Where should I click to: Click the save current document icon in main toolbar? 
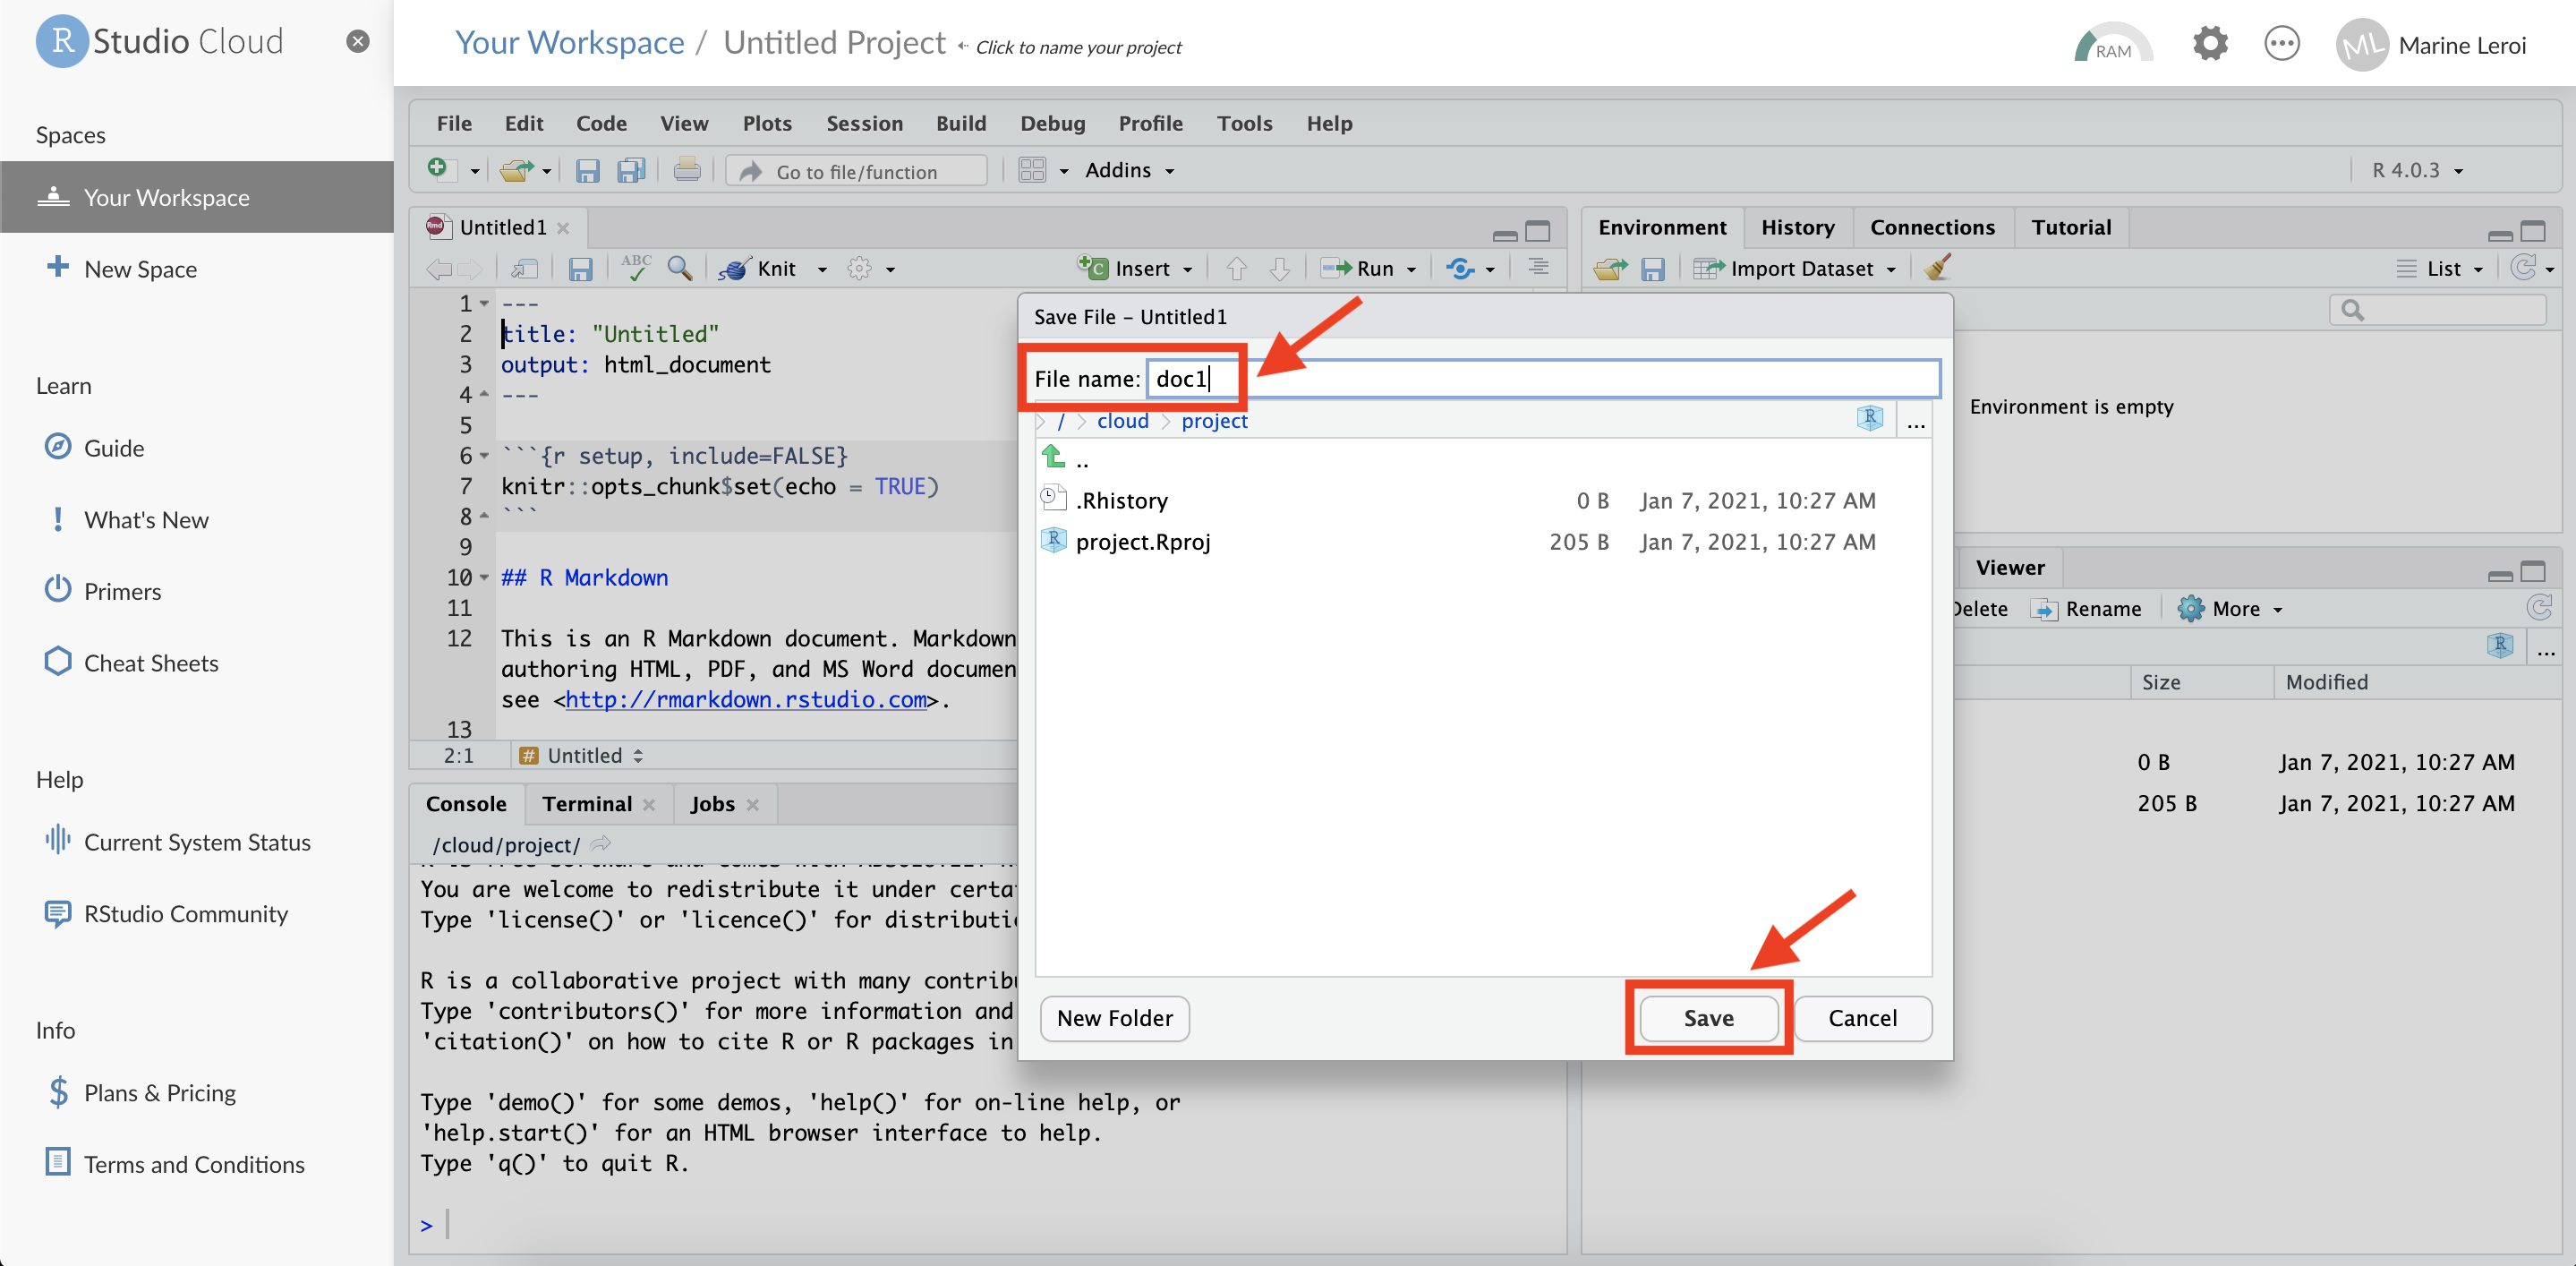pos(587,171)
